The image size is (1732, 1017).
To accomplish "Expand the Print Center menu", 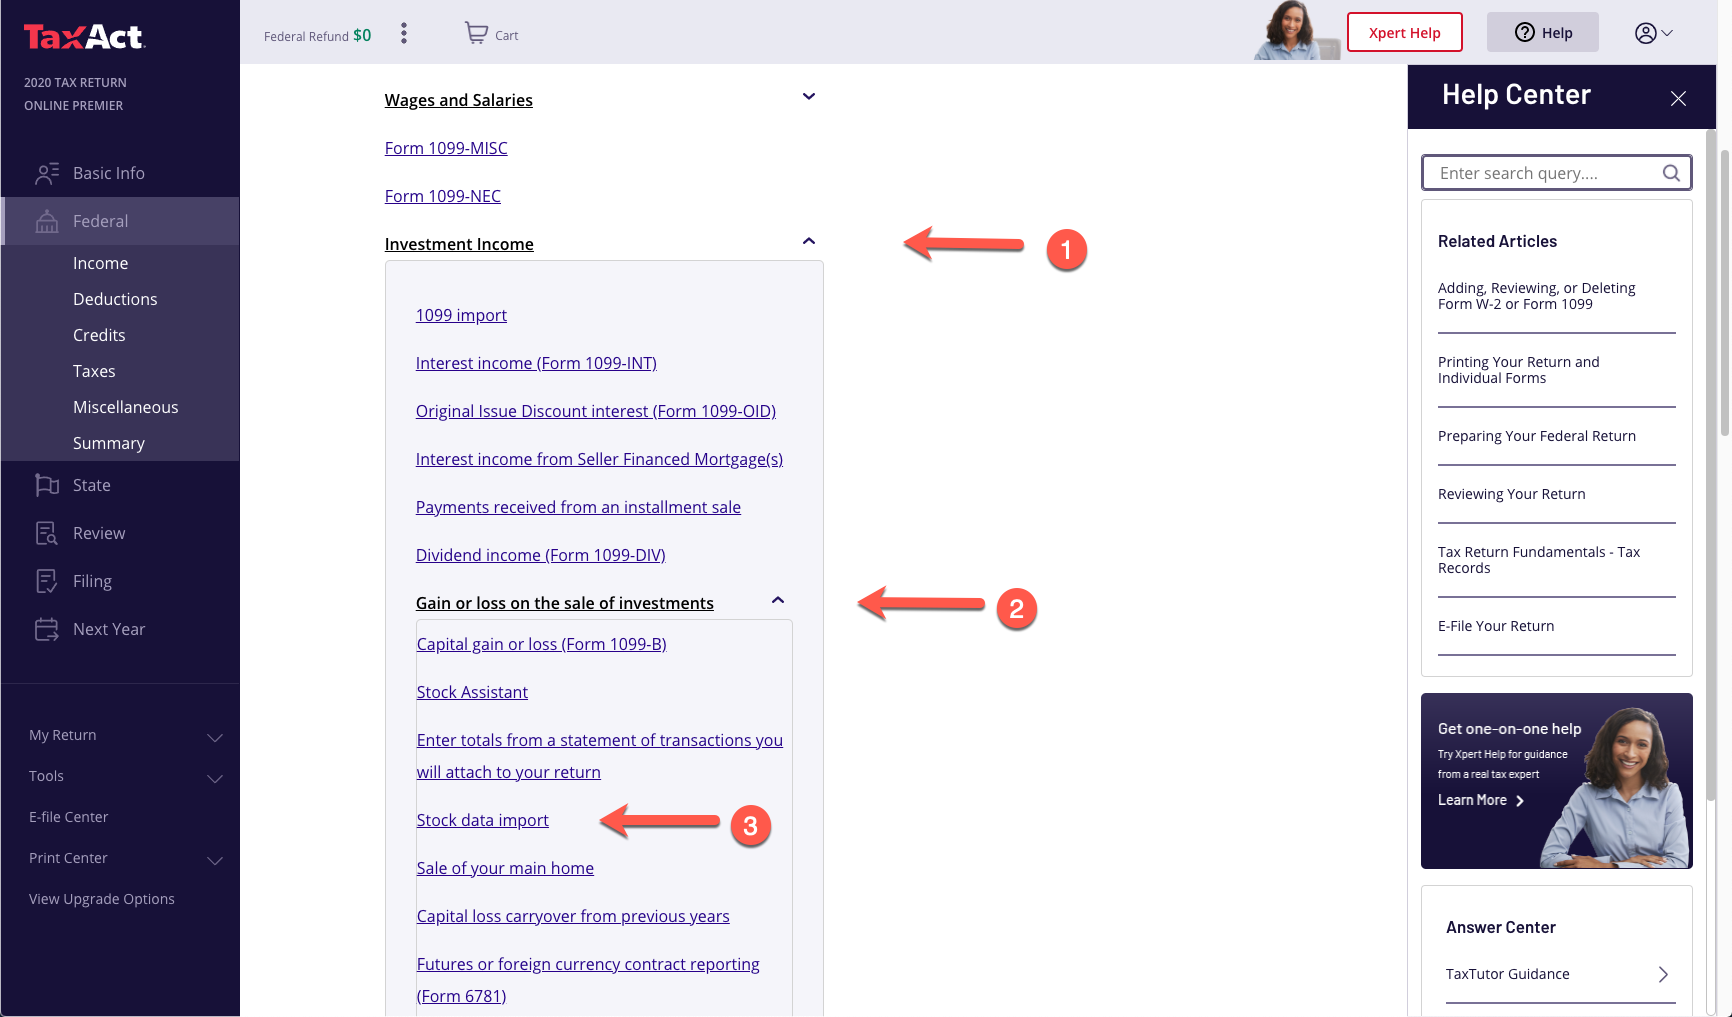I will (214, 860).
